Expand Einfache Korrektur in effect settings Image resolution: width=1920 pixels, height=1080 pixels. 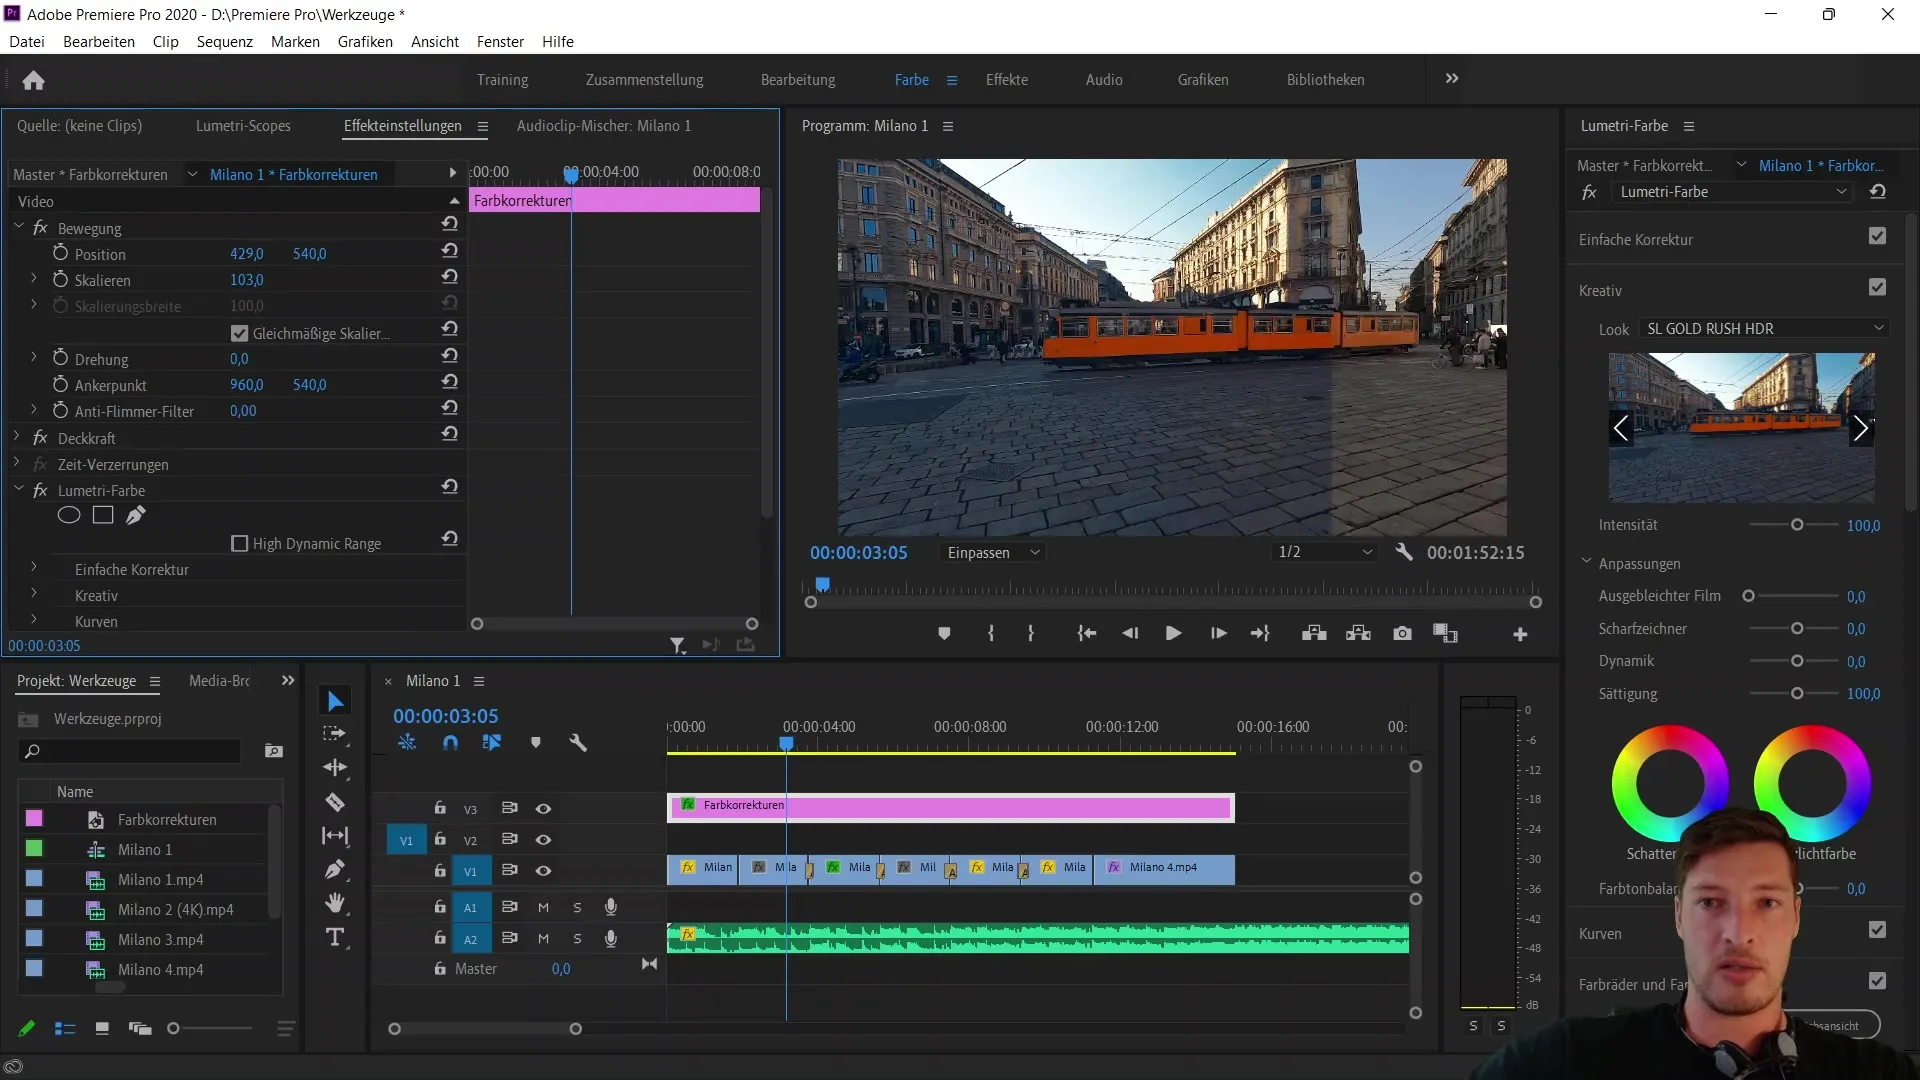[x=33, y=568]
